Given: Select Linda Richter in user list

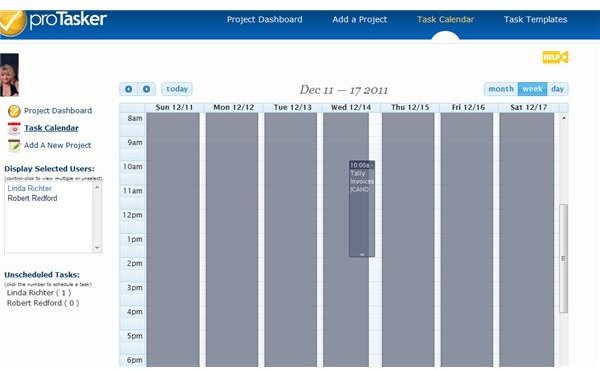Looking at the screenshot, I should pos(29,188).
